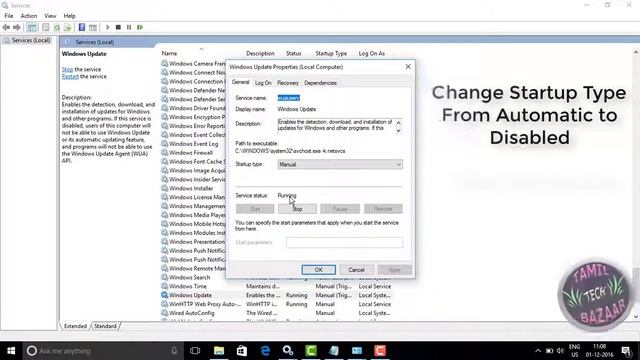
Task: Select the 'WinHTTP Web Proxy Auto-' service row
Action: click(276, 304)
